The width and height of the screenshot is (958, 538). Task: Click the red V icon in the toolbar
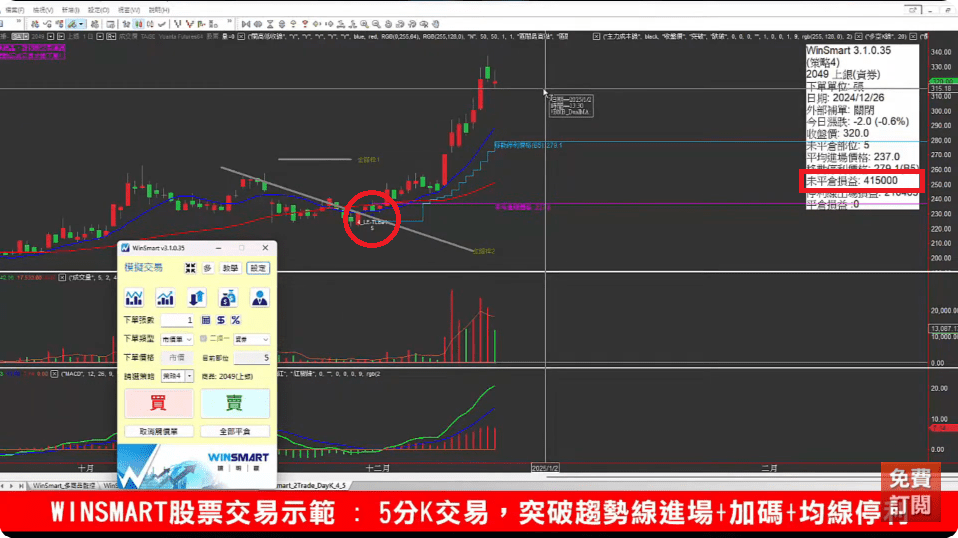pos(189,24)
